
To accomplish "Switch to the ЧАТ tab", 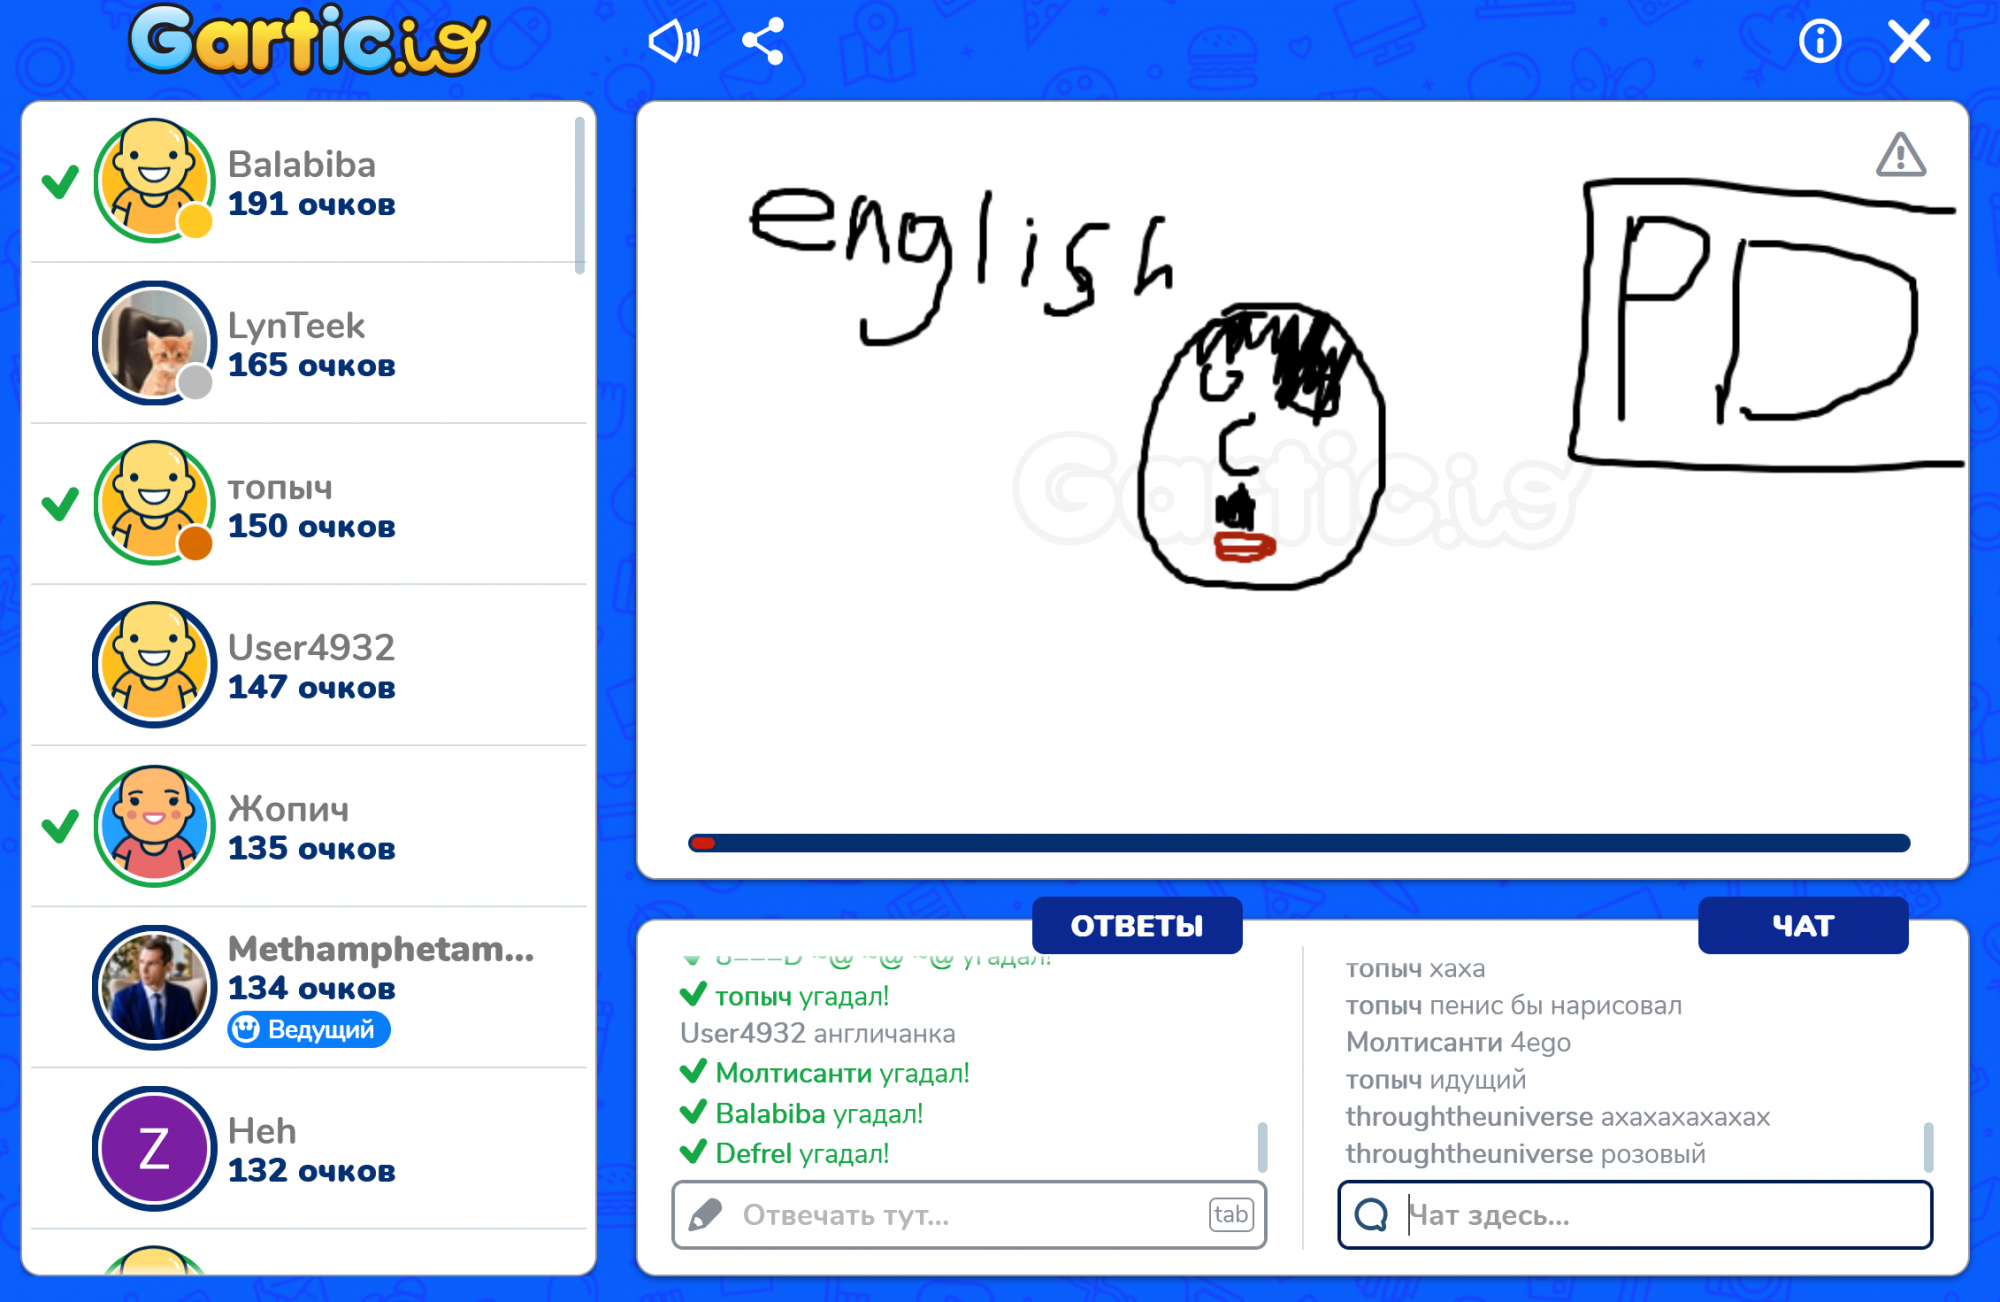I will pos(1802,925).
